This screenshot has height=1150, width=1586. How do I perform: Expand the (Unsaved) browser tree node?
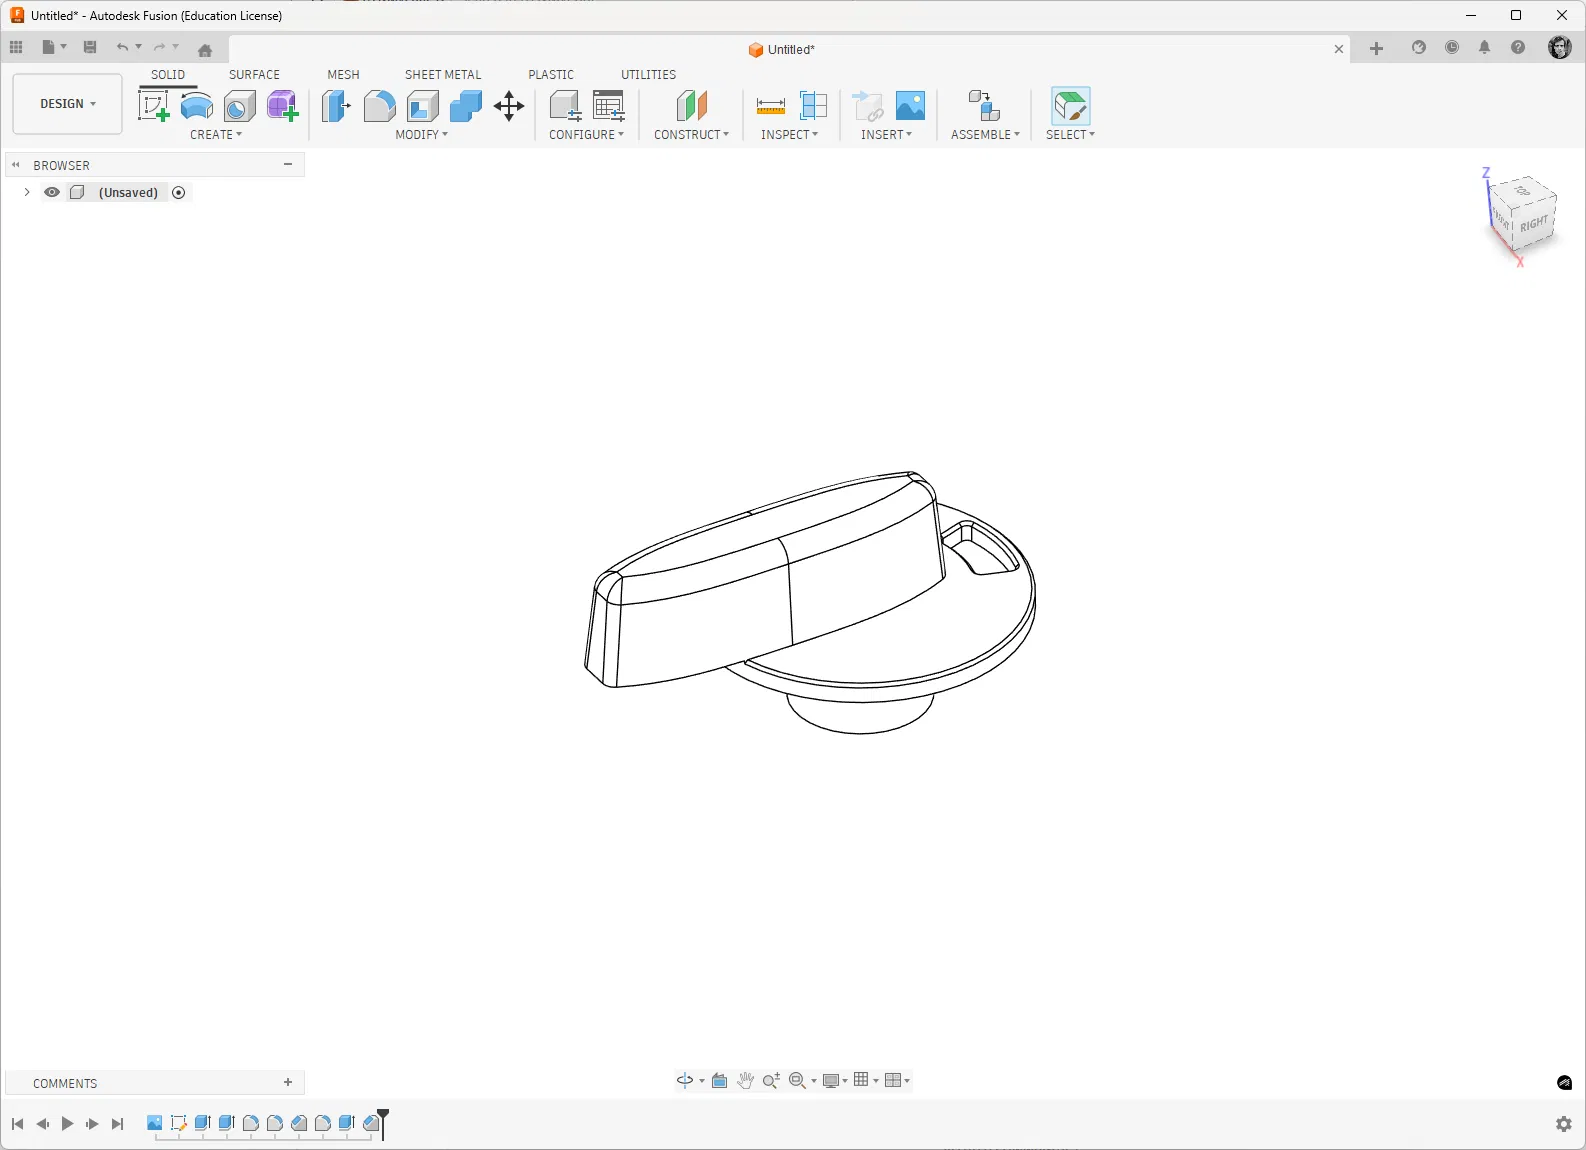[27, 192]
